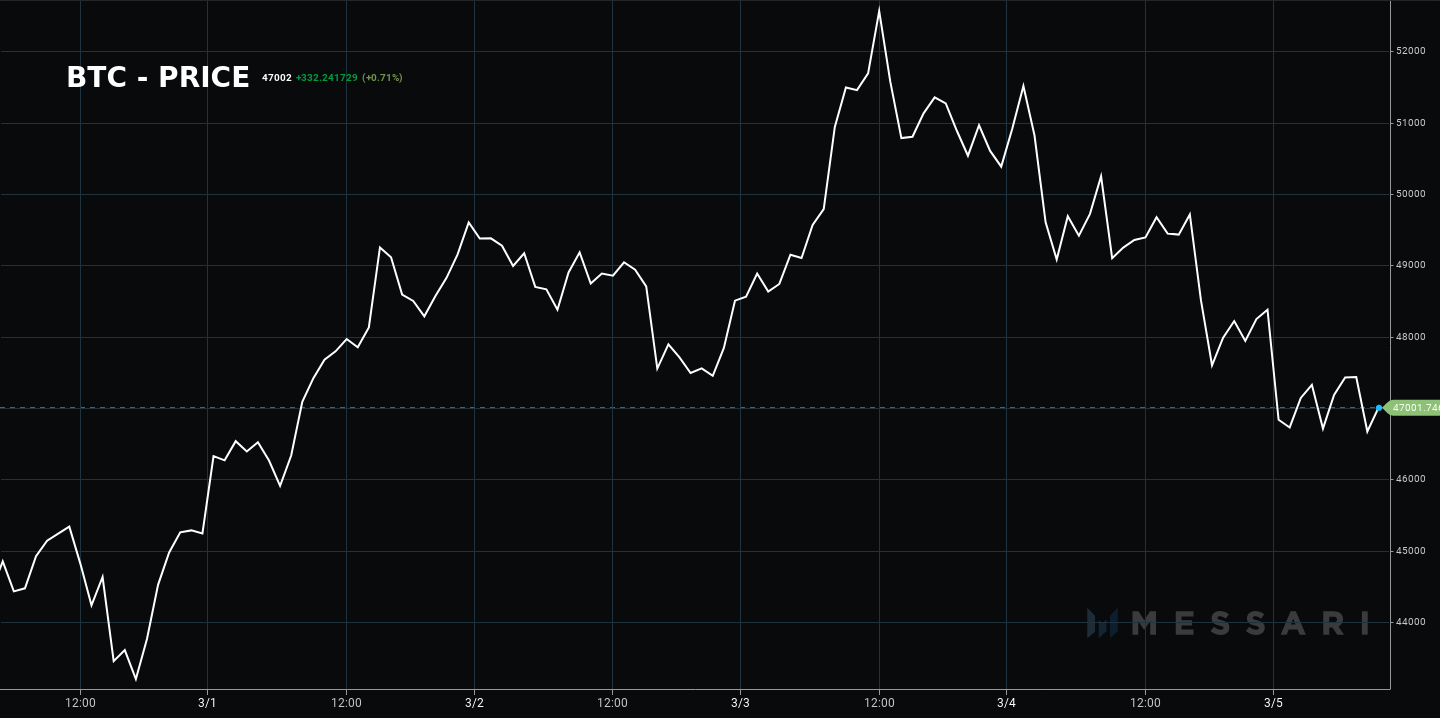
Task: Click the blue last-price dot on line
Action: tap(1379, 408)
